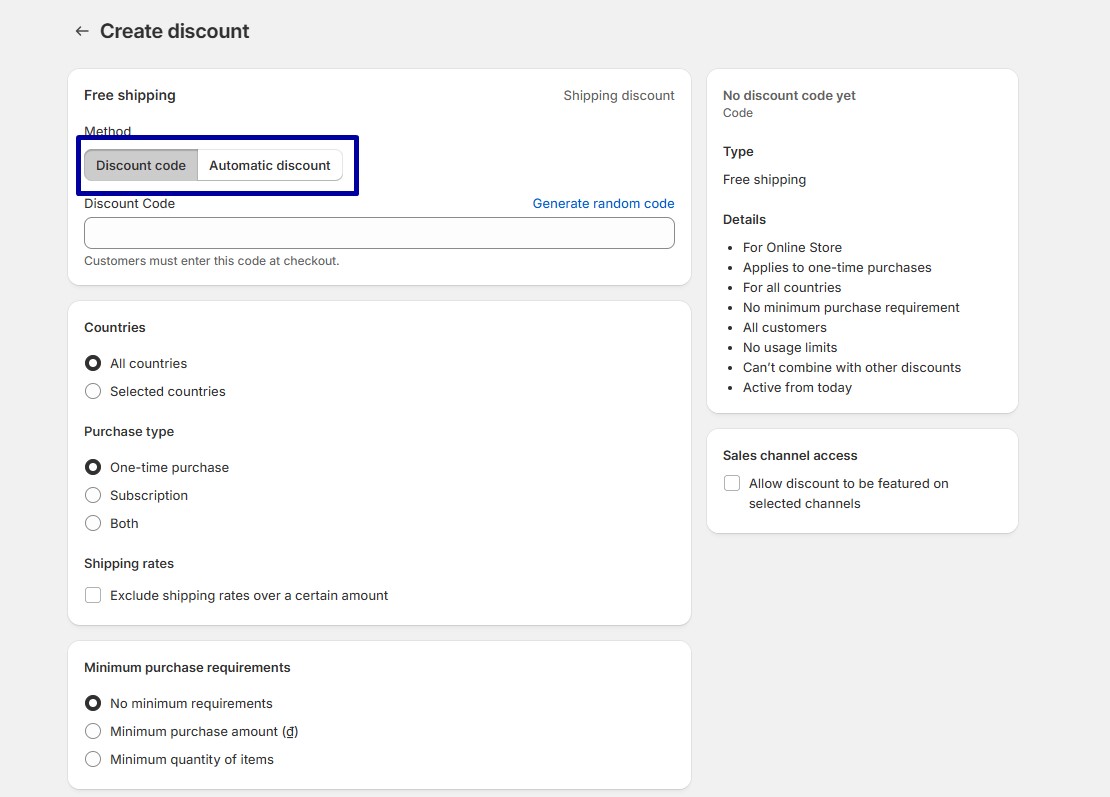Image resolution: width=1110 pixels, height=797 pixels.
Task: Click the Create discount page title
Action: [174, 31]
